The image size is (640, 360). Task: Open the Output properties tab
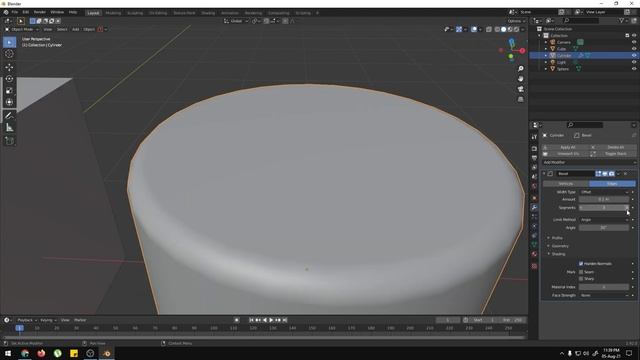click(534, 158)
